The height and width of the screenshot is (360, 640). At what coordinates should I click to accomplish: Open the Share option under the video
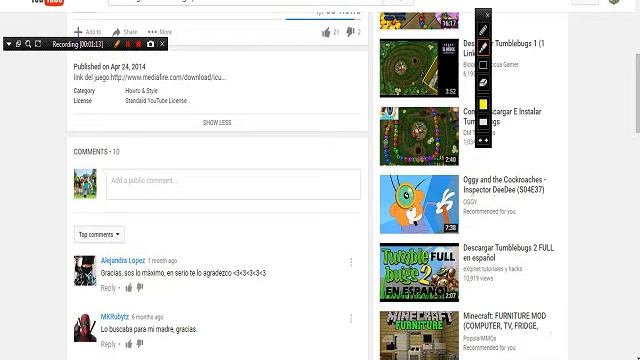click(125, 32)
